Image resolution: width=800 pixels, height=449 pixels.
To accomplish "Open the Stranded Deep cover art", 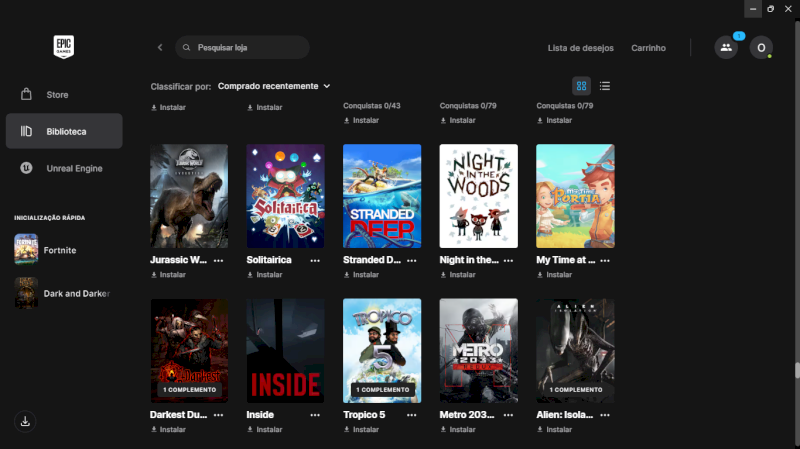I will coord(382,196).
